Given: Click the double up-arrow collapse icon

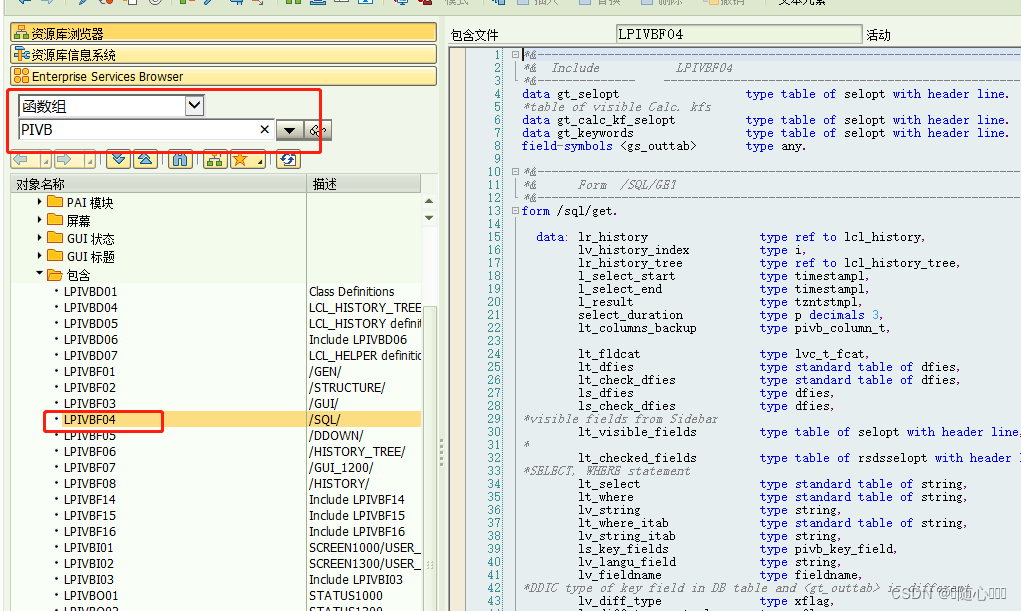Looking at the screenshot, I should 143,160.
